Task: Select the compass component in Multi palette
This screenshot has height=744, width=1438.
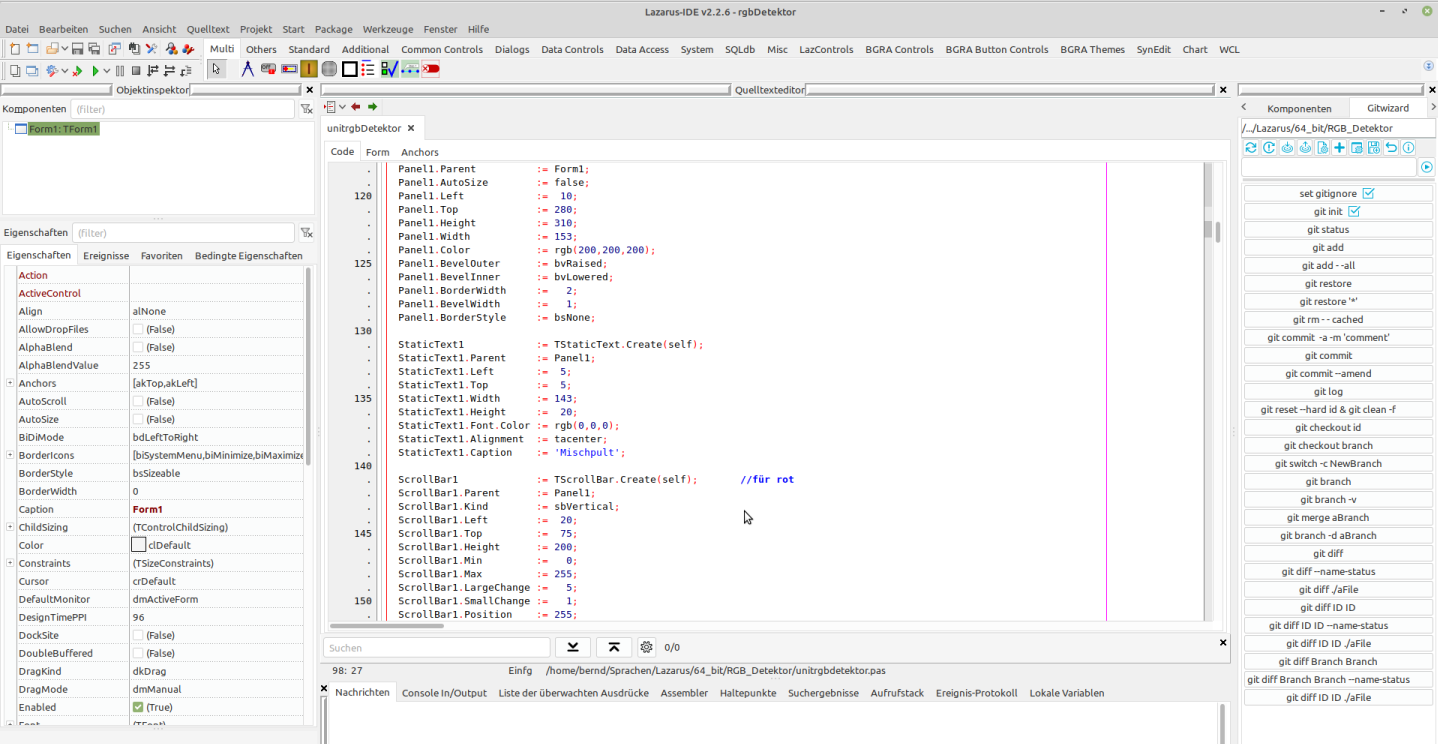Action: pos(248,69)
